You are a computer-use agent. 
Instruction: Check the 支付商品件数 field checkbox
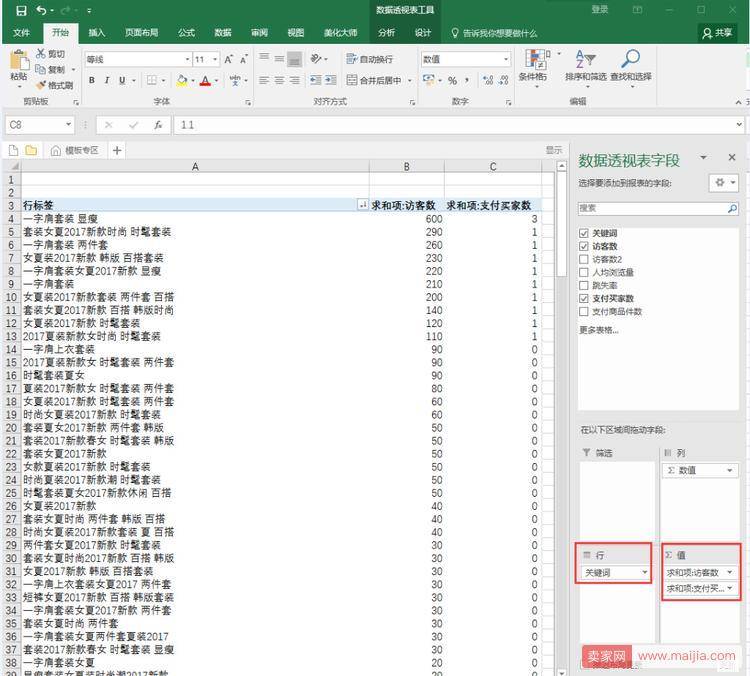[x=584, y=311]
